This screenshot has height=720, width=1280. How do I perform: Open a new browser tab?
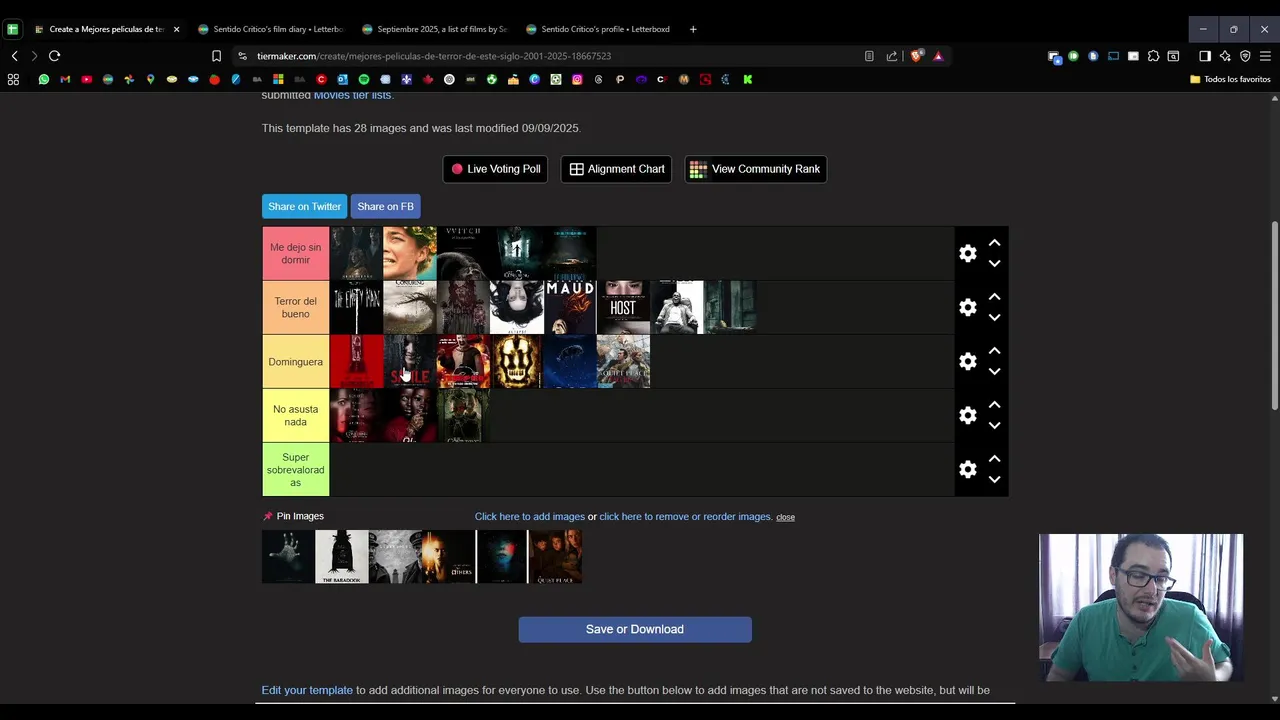click(693, 29)
